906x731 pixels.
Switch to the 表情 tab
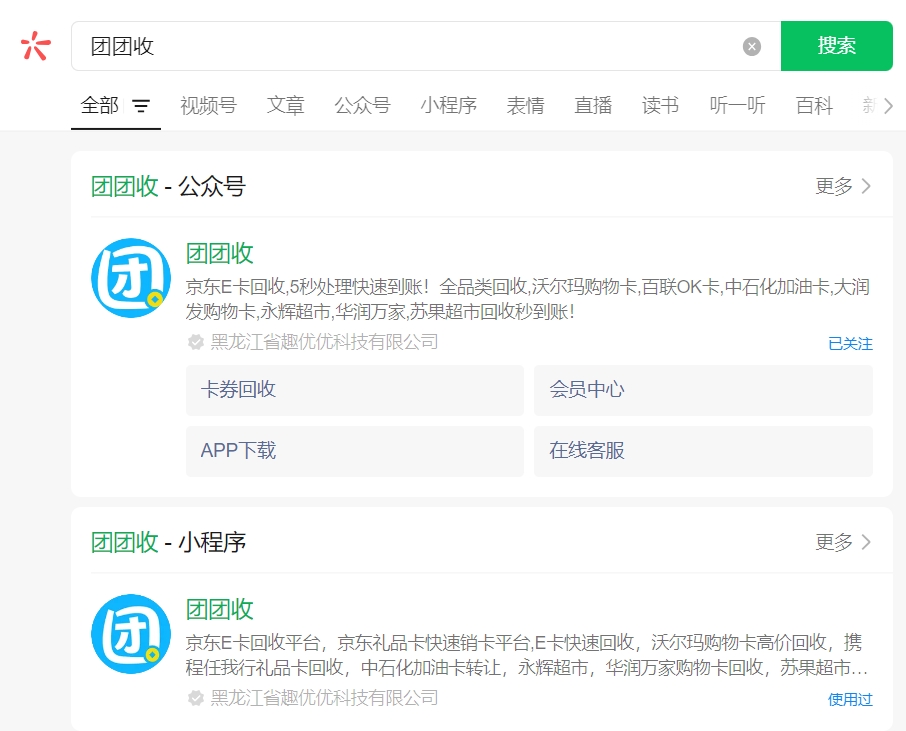[x=525, y=106]
